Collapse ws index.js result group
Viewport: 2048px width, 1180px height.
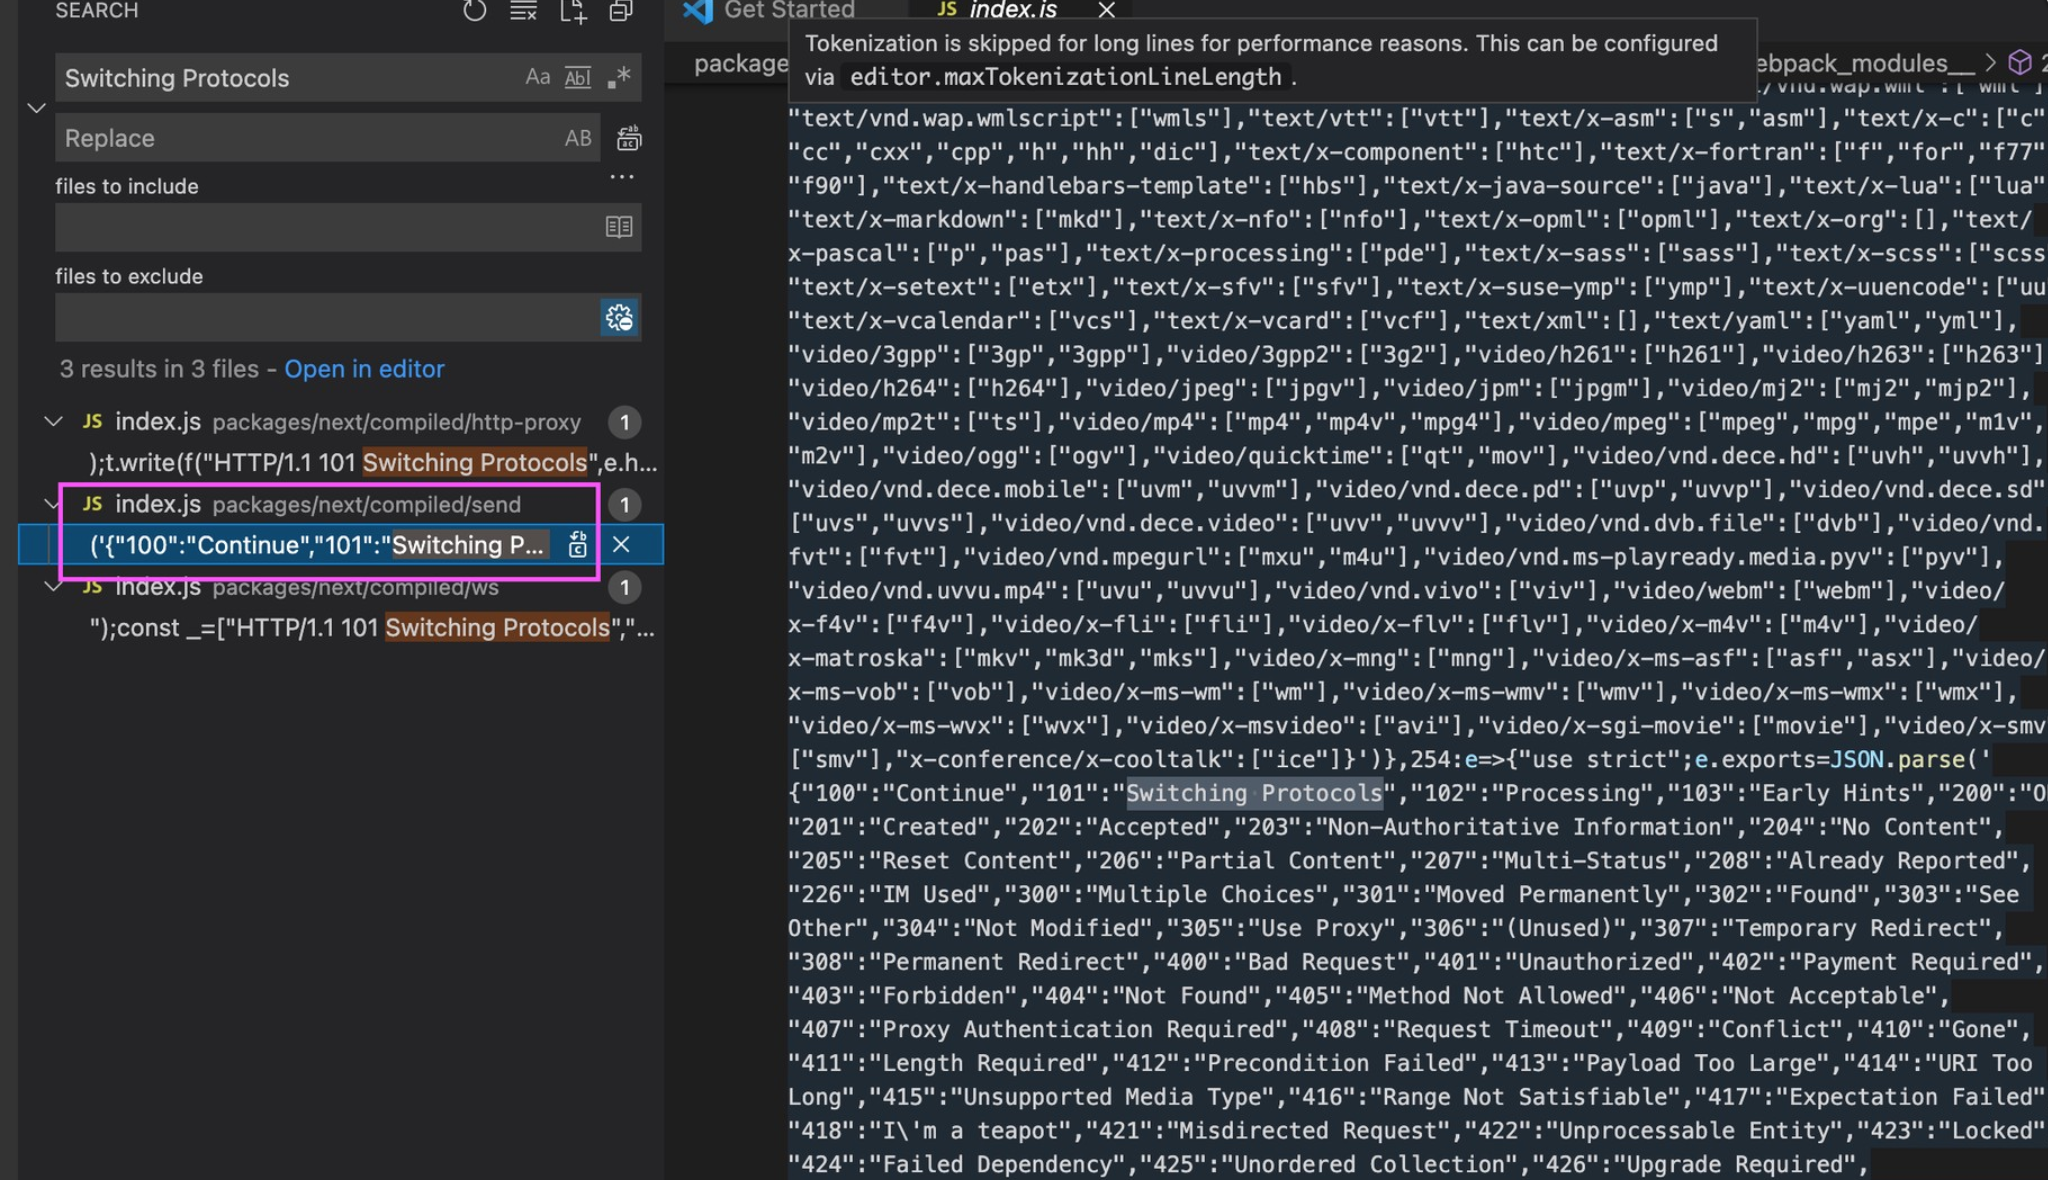[x=53, y=587]
